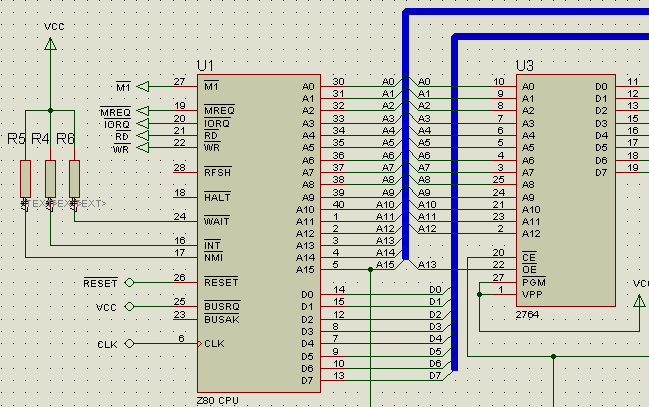
Task: Click the VPP pin name inside U3
Action: [532, 294]
